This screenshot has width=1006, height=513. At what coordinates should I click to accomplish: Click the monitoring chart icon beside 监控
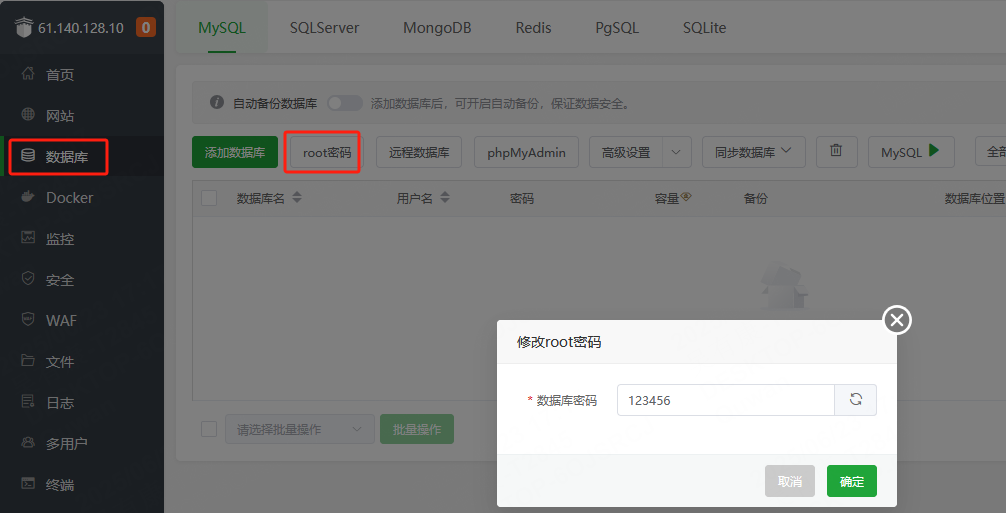point(28,237)
